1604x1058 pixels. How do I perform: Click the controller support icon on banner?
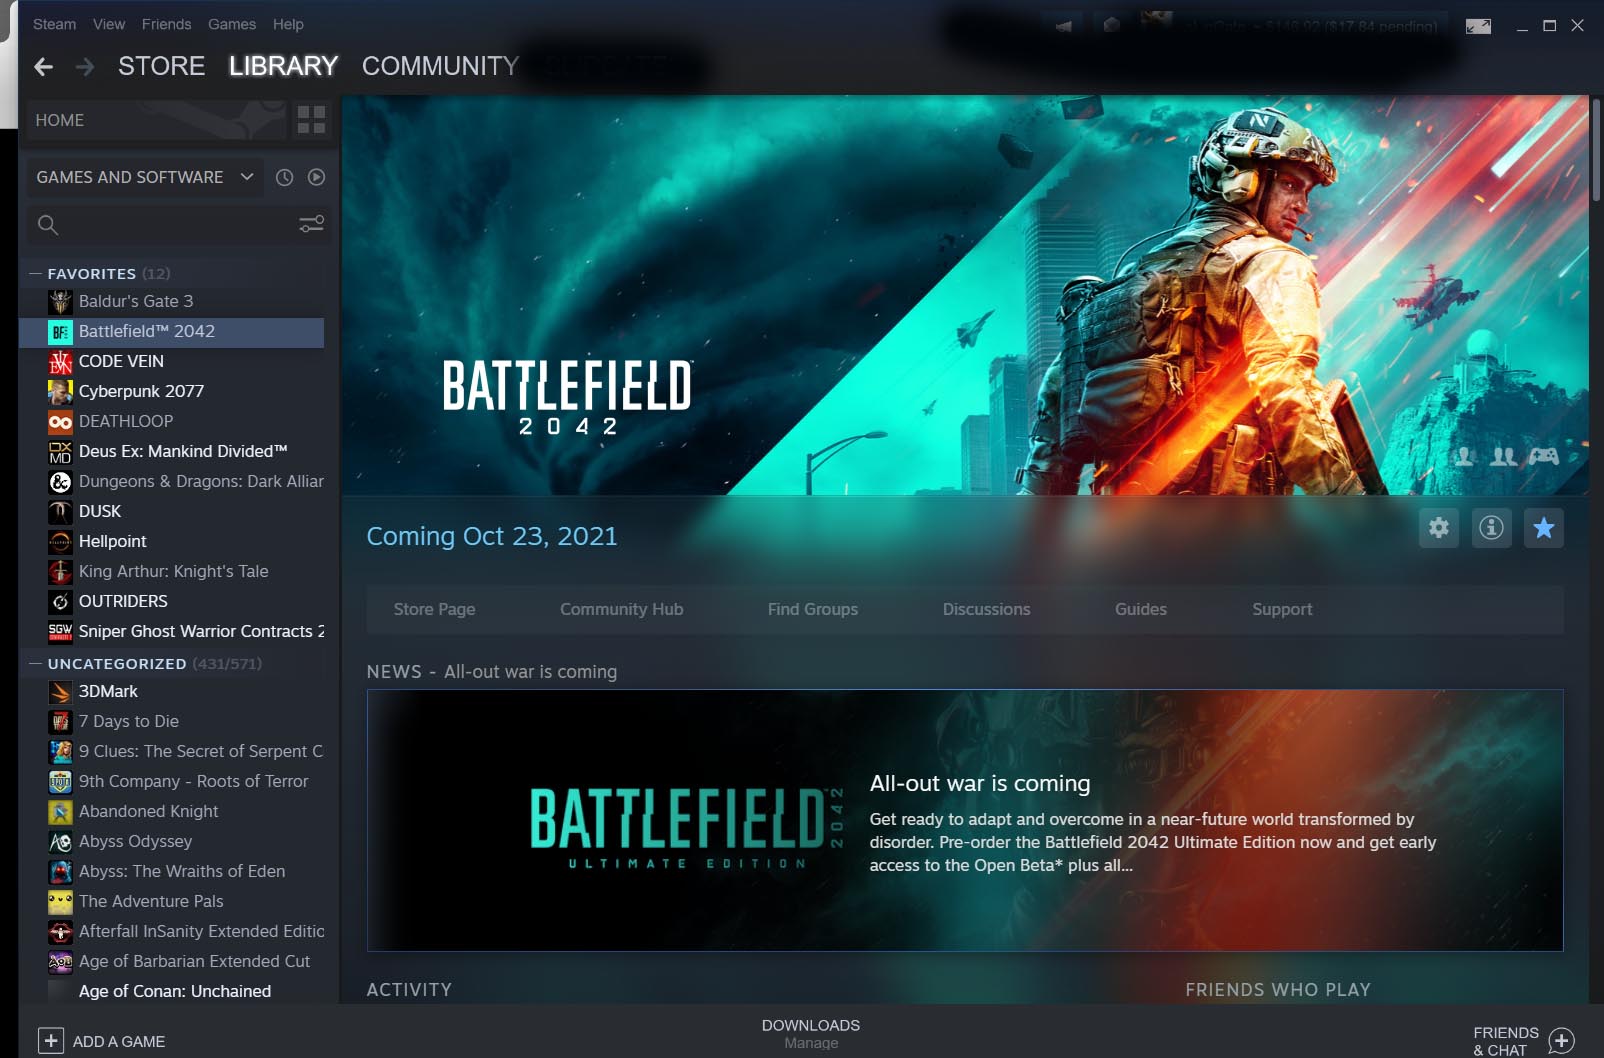pos(1544,456)
